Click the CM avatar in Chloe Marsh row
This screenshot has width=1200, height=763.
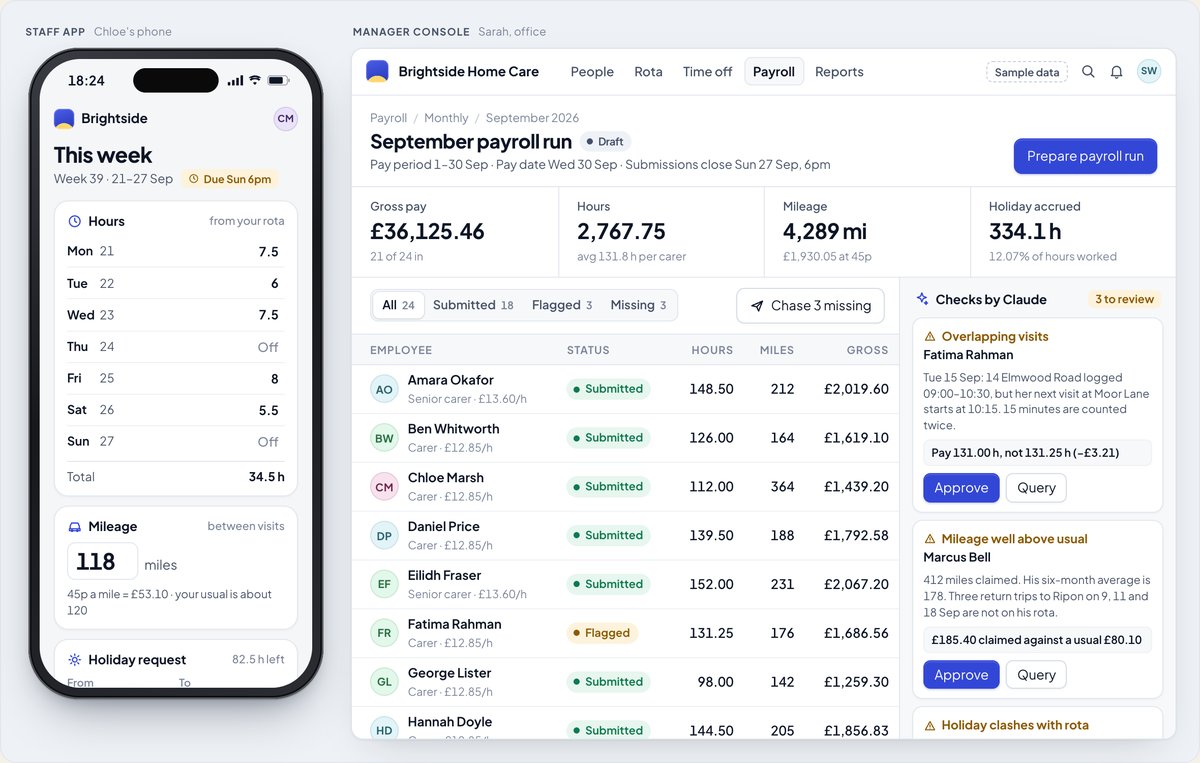[x=384, y=487]
